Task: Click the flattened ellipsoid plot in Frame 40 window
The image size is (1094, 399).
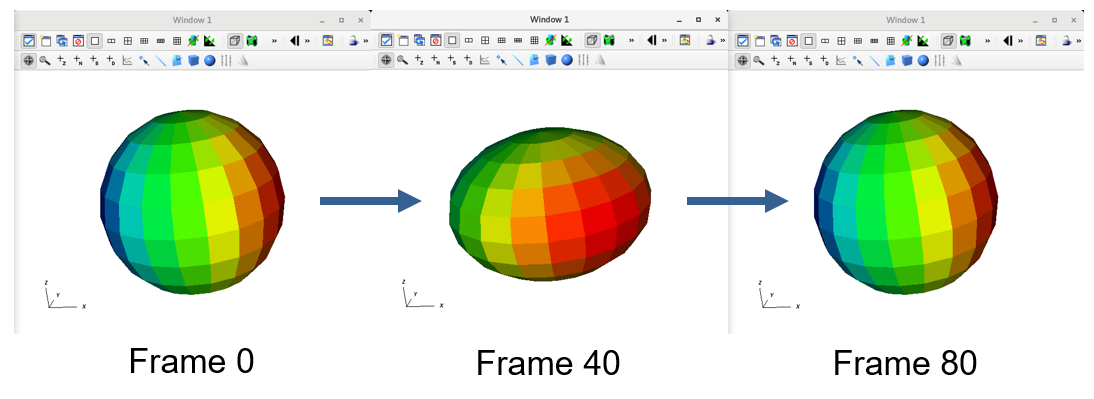Action: 550,204
